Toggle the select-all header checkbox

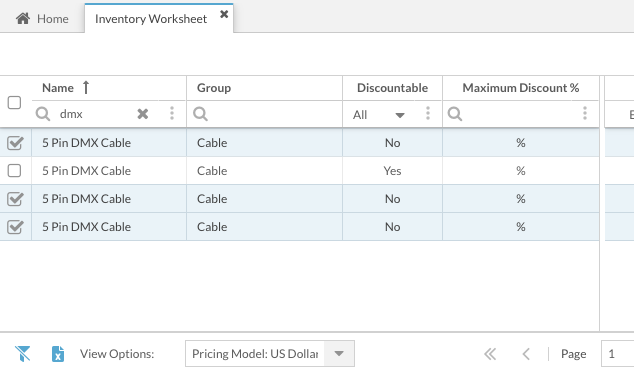(15, 102)
